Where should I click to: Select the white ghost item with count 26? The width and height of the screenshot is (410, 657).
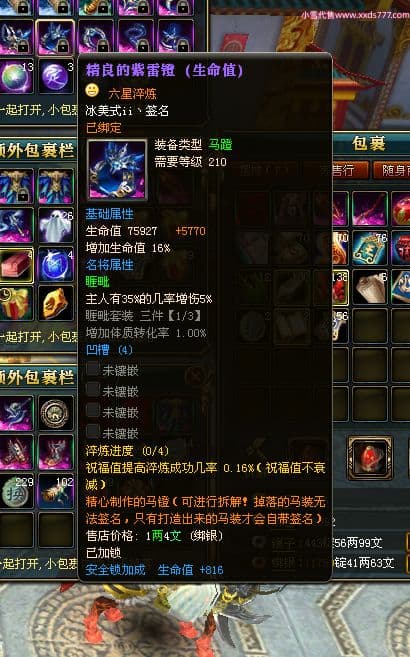(x=56, y=225)
